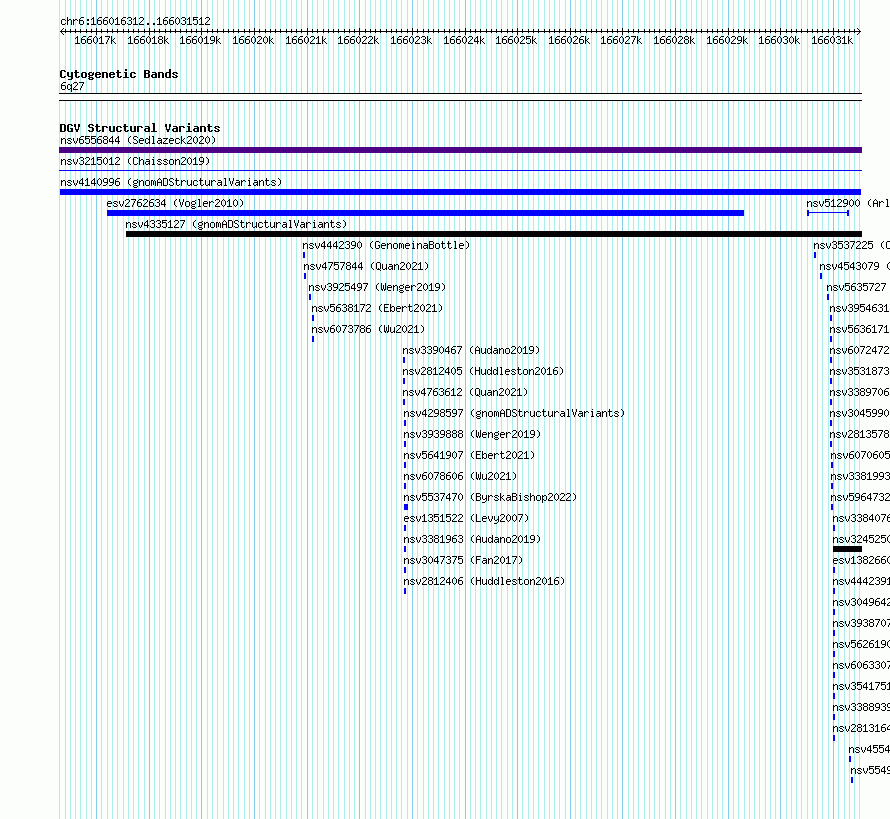The height and width of the screenshot is (819, 890).
Task: Open esv1351522 (Levy2007) variant
Action: click(466, 518)
